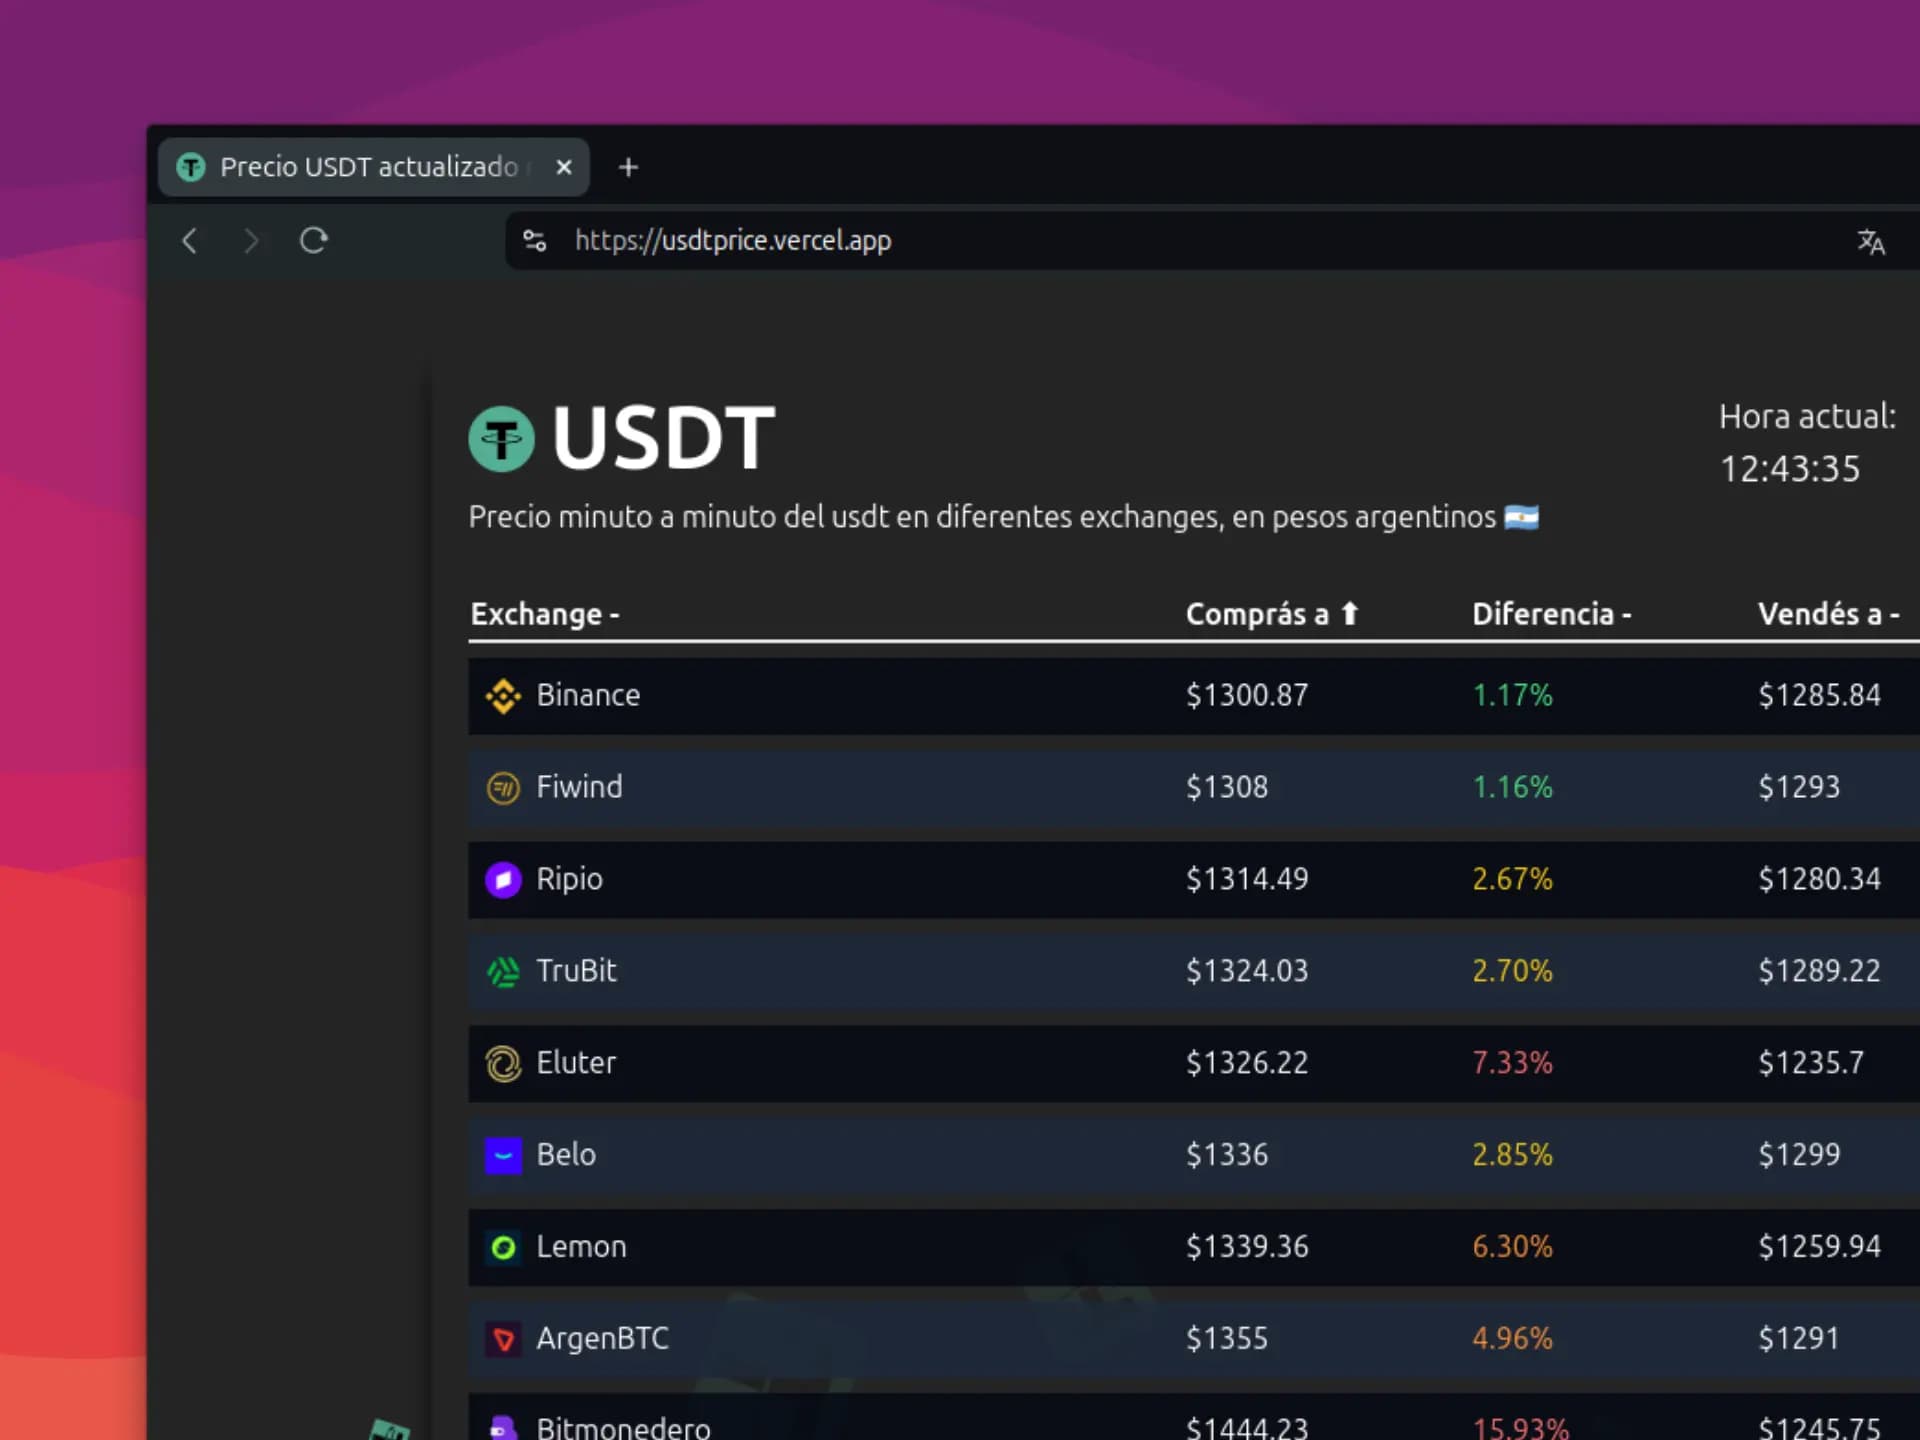This screenshot has width=1920, height=1440.
Task: Click the Hora actual label
Action: click(x=1807, y=417)
